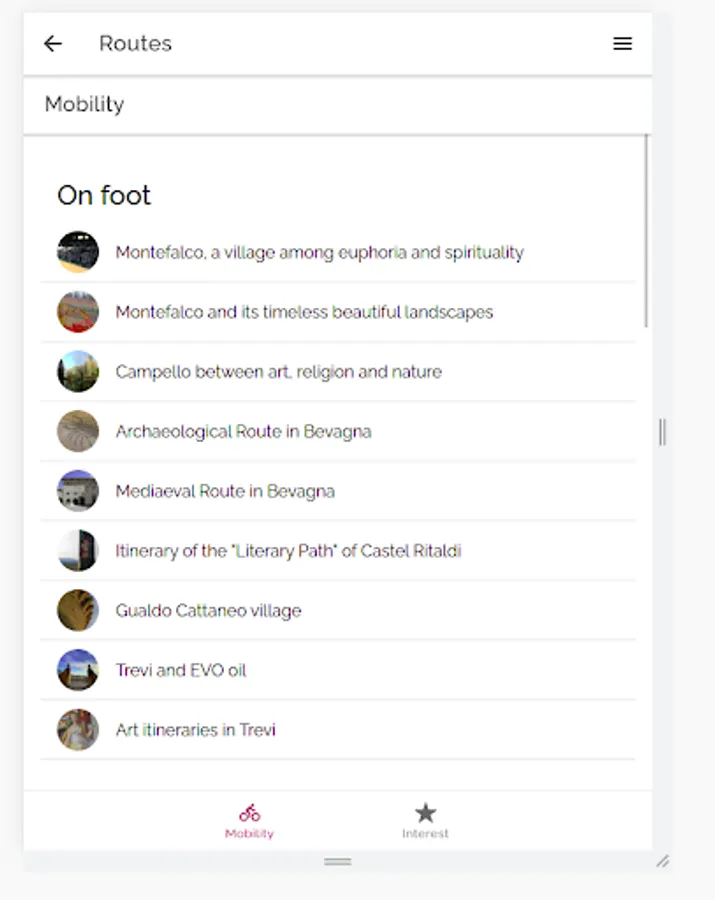Open Trevi and EVO oil route
Image resolution: width=715 pixels, height=900 pixels.
(181, 670)
